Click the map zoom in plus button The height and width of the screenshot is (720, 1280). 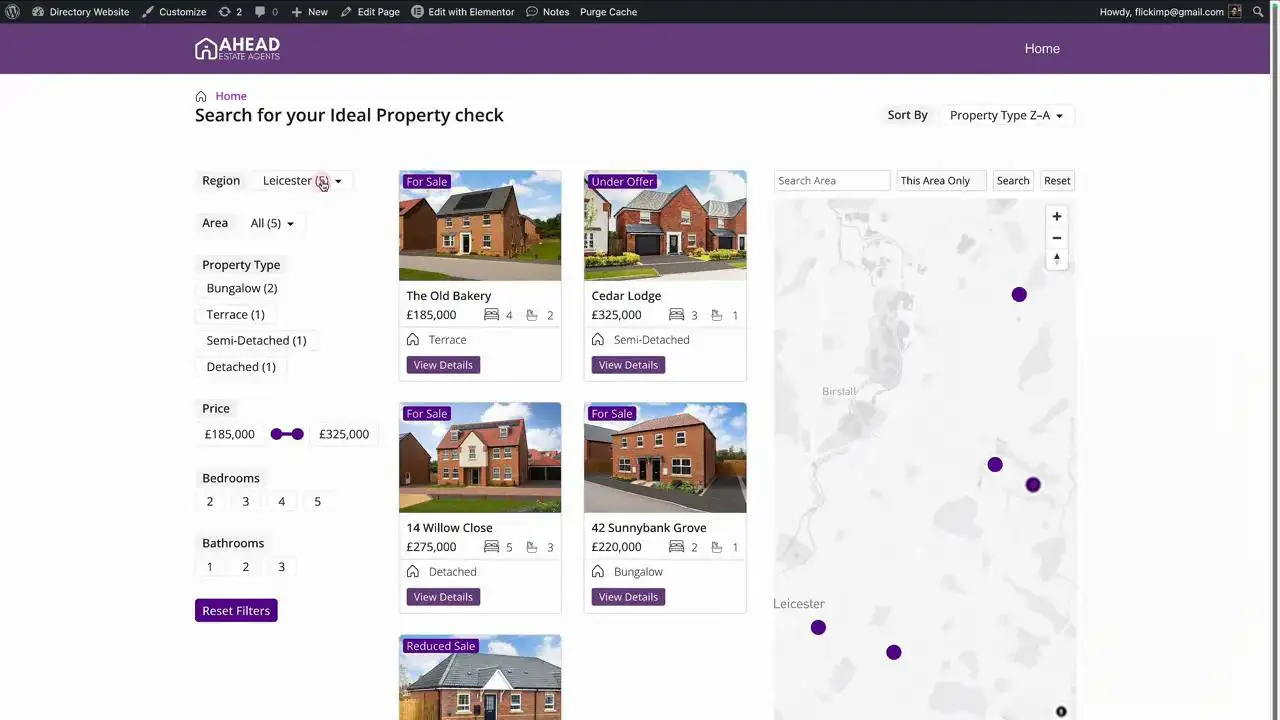click(x=1057, y=216)
